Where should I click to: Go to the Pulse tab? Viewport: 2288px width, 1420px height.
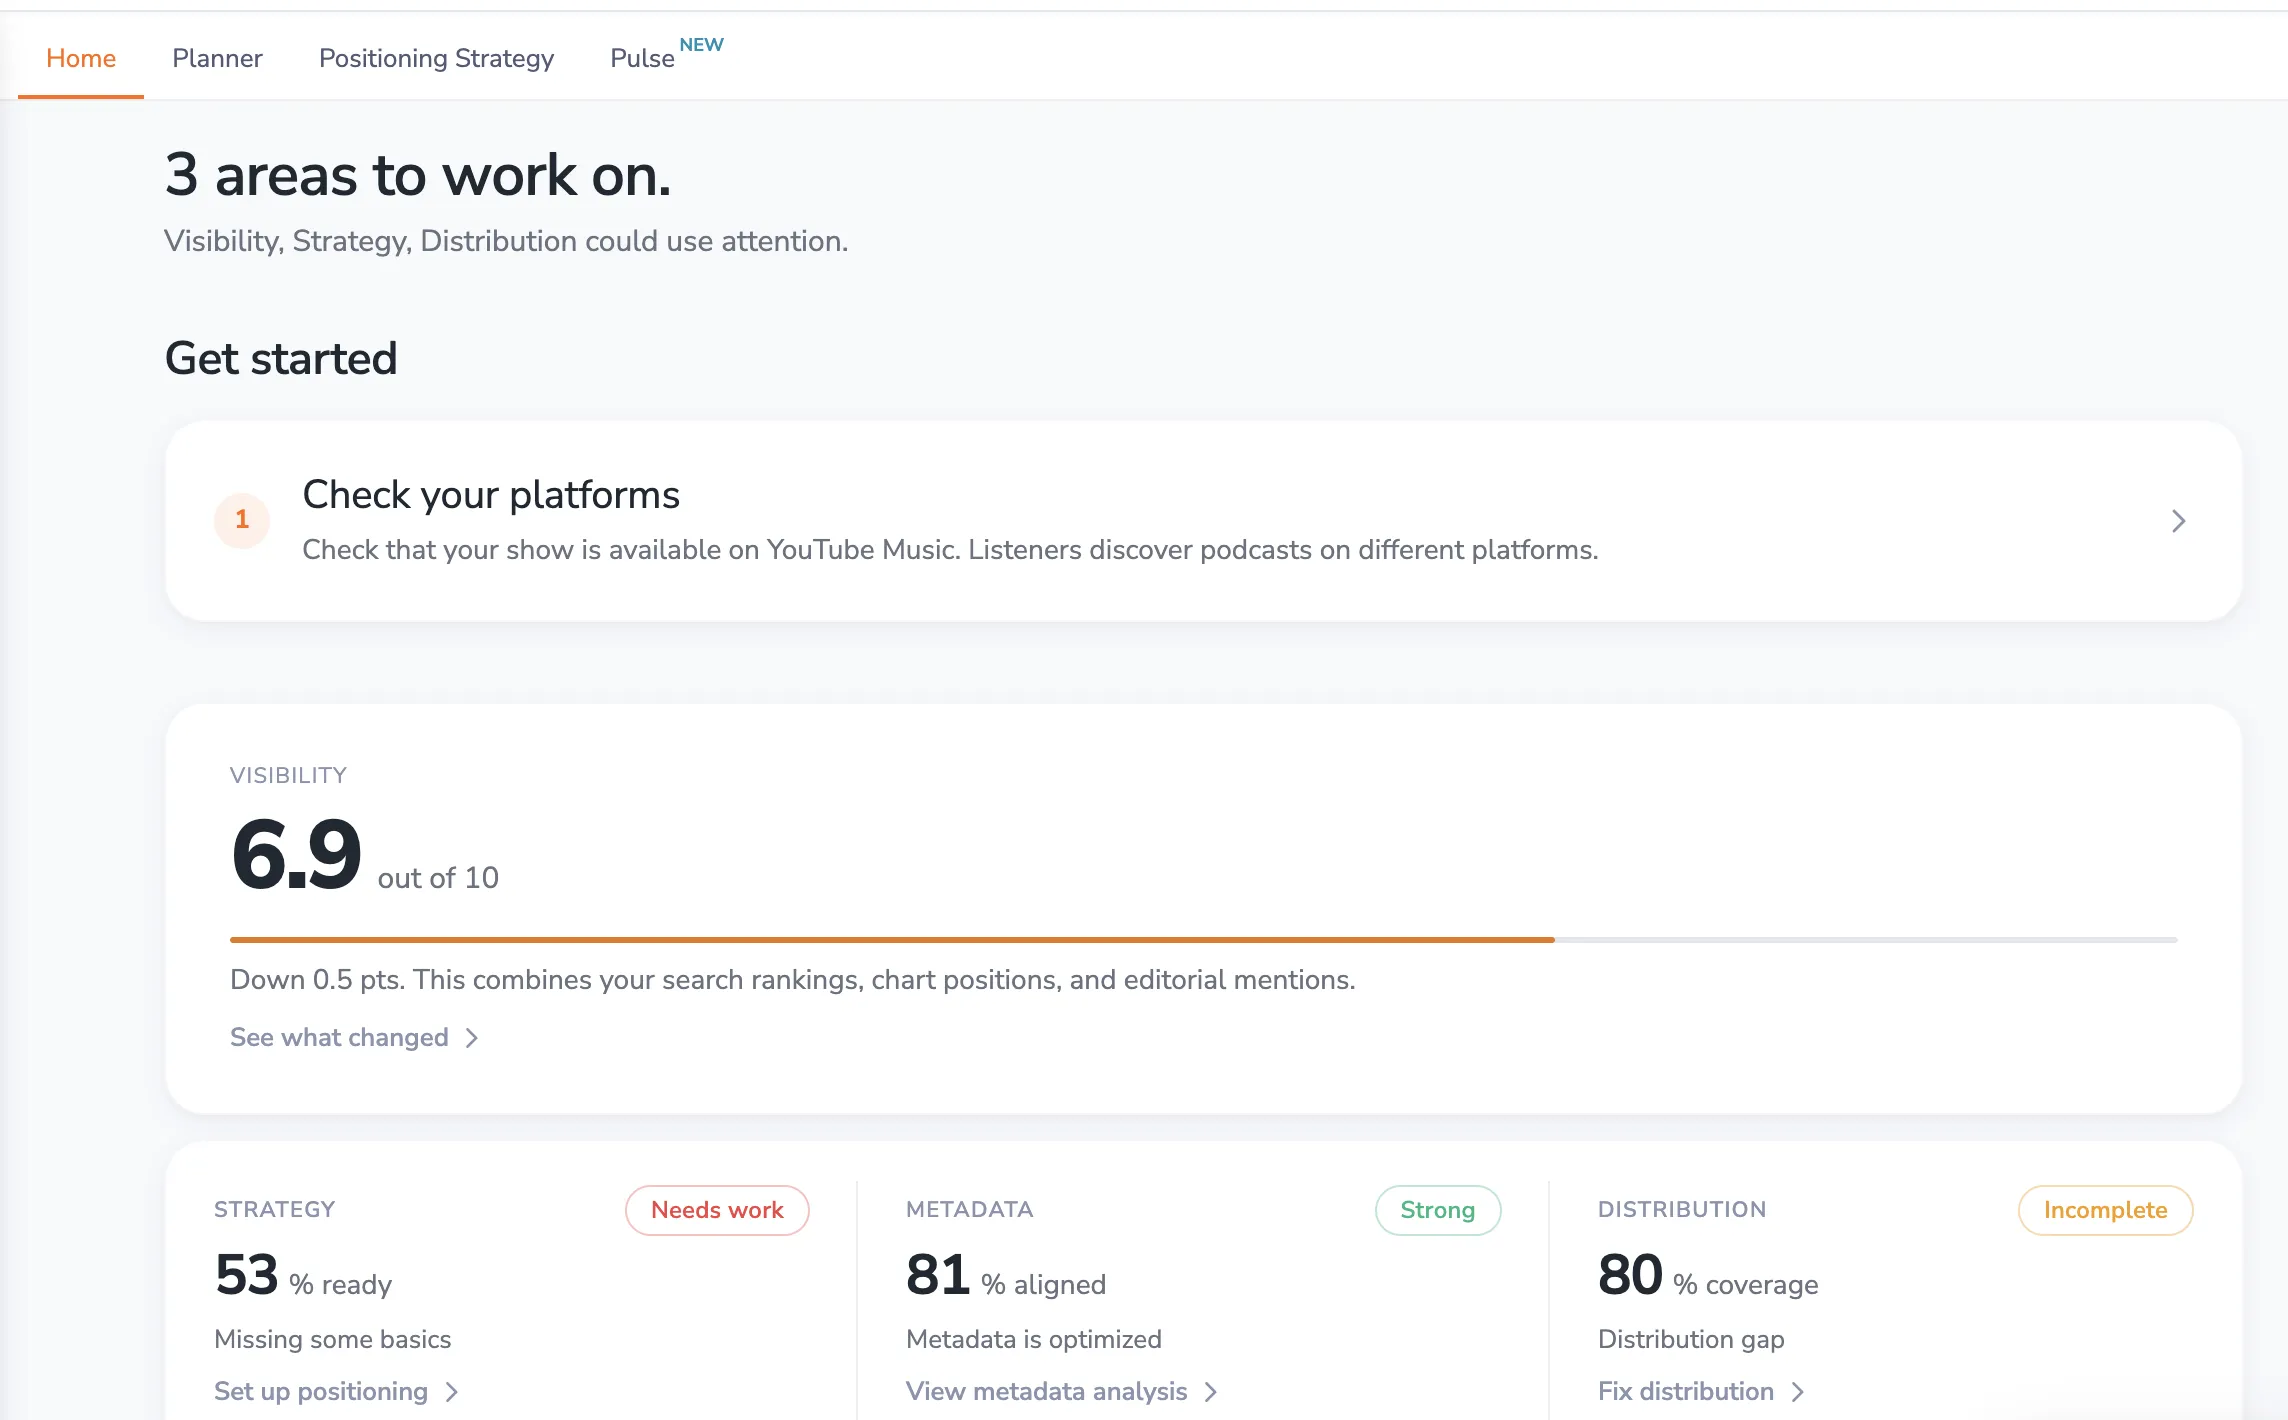pos(642,58)
